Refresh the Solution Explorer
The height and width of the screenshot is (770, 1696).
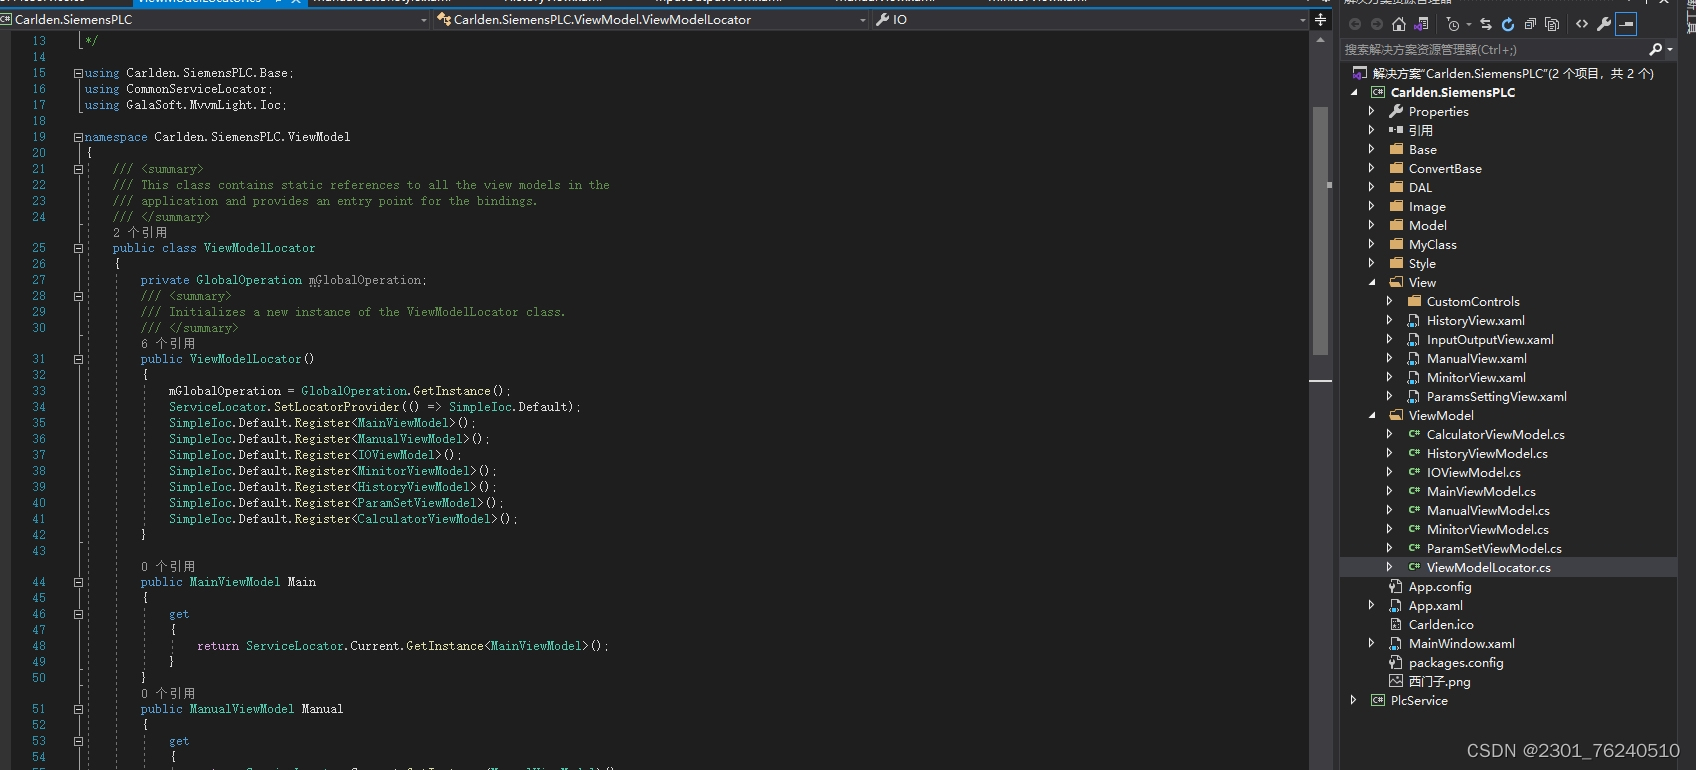(1508, 24)
